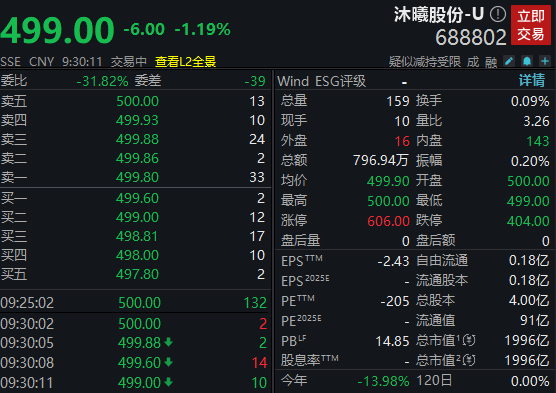Open the ESG 详情 link

[532, 81]
